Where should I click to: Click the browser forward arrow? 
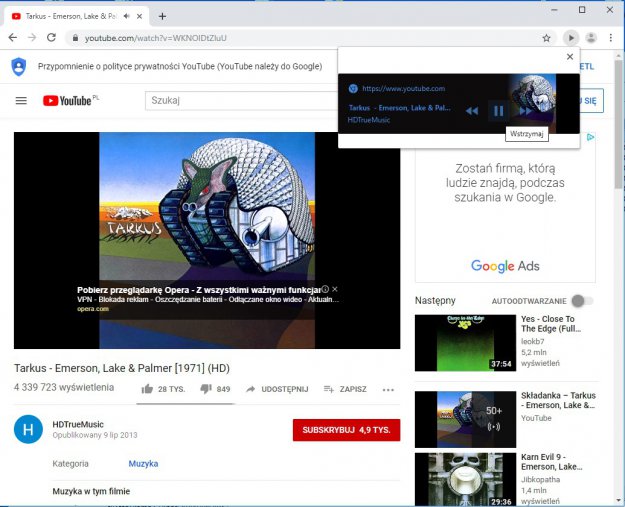click(32, 38)
